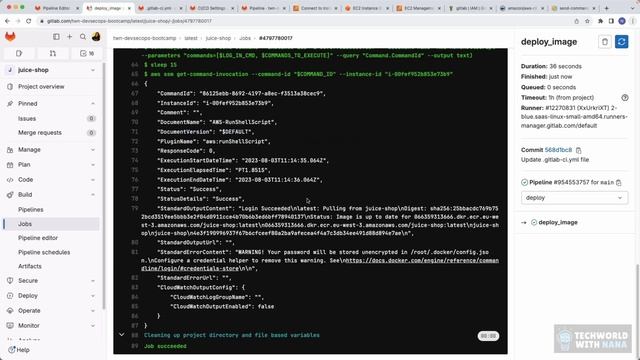This screenshot has height=360, width=640.
Task: Click the page vertical scrollbar
Action: click(638, 306)
